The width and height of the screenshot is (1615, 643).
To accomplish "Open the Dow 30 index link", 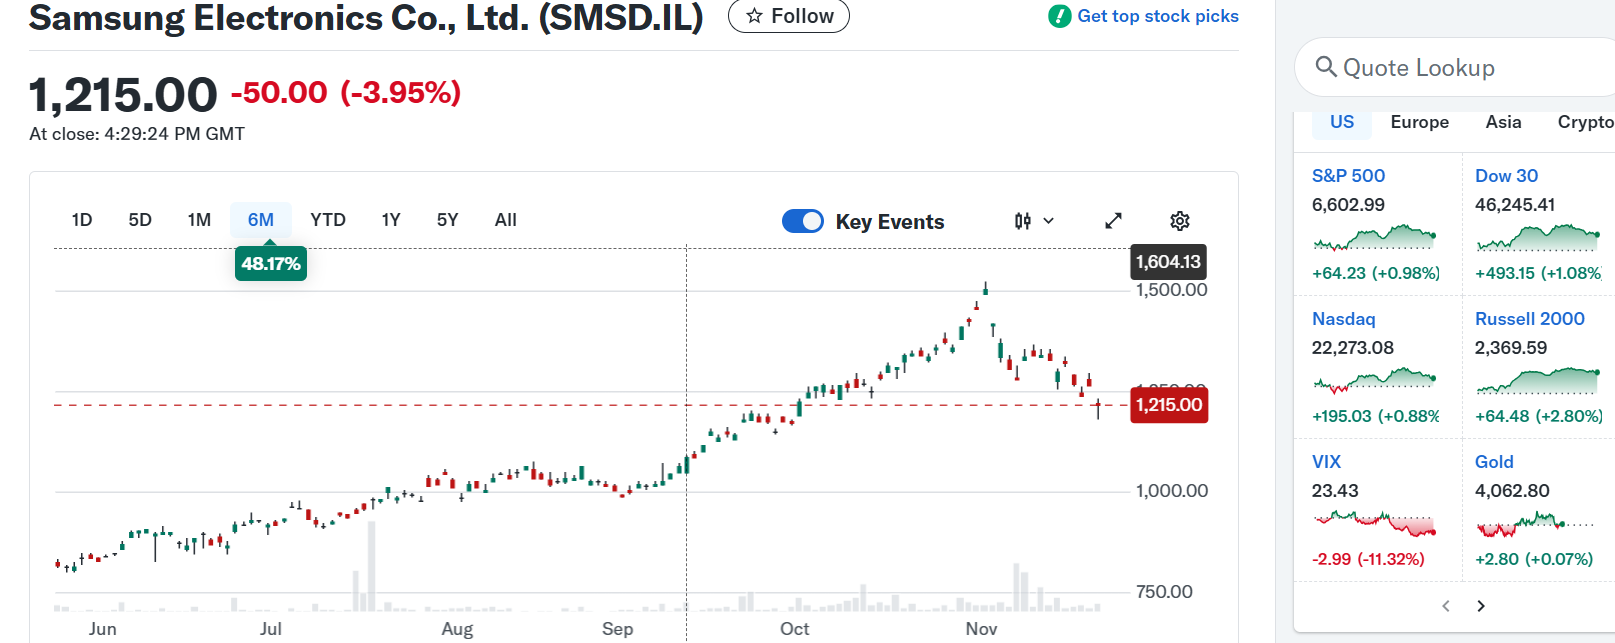I will pyautogui.click(x=1506, y=176).
